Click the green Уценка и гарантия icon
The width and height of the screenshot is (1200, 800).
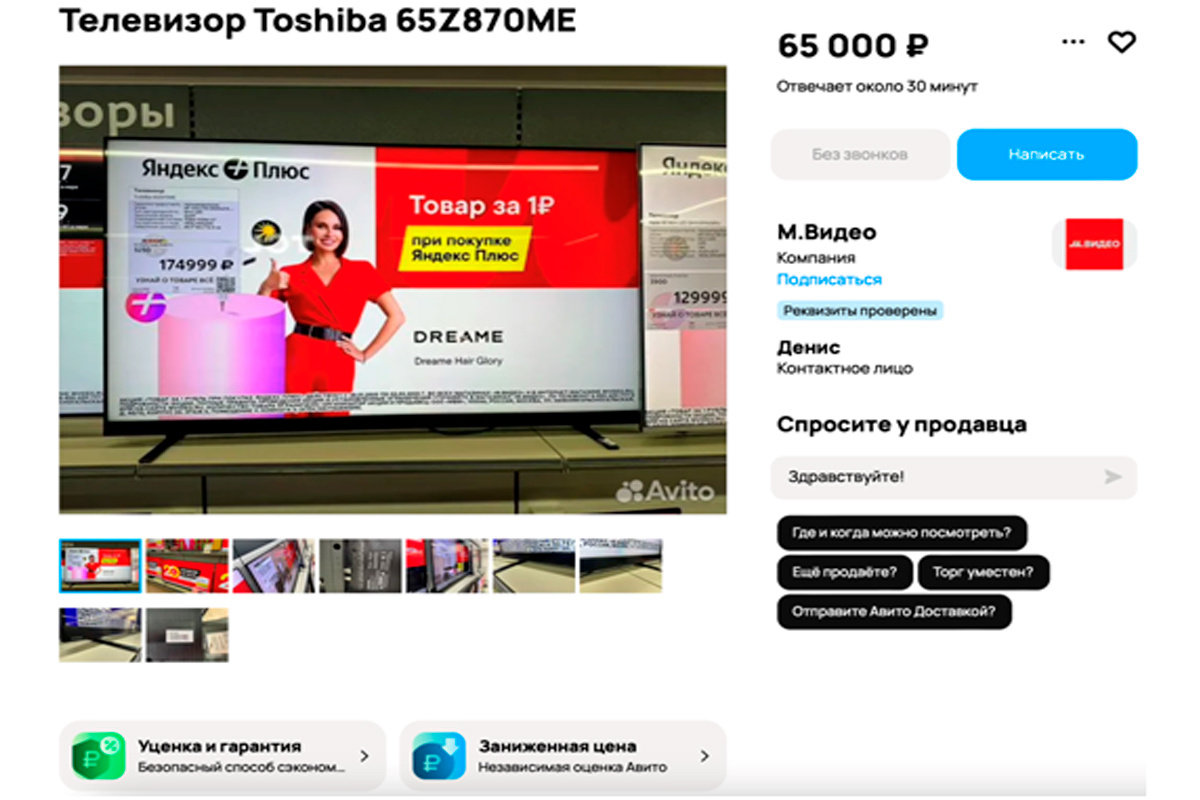98,756
